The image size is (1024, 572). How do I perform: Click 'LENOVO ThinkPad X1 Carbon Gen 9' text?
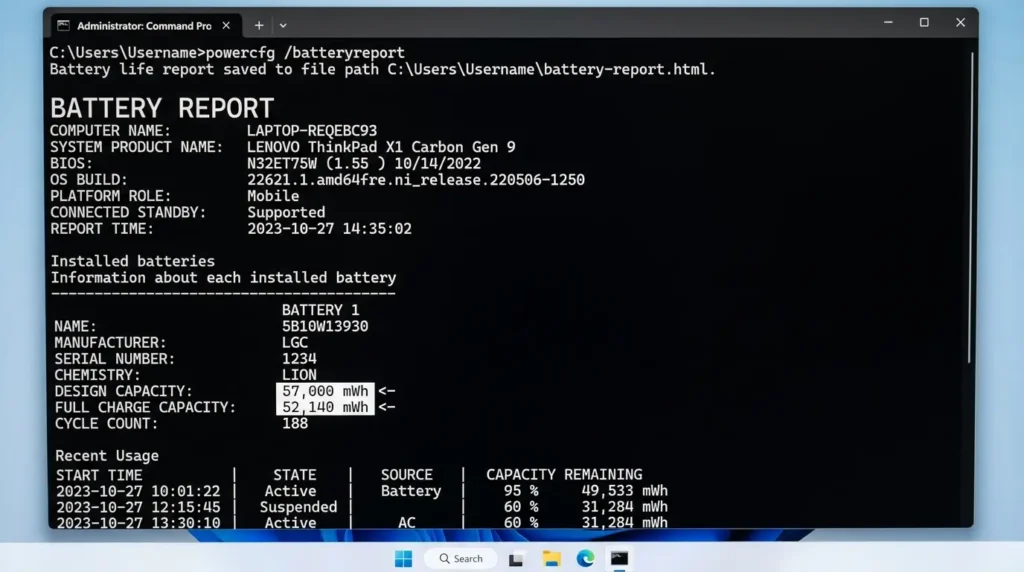coord(381,147)
